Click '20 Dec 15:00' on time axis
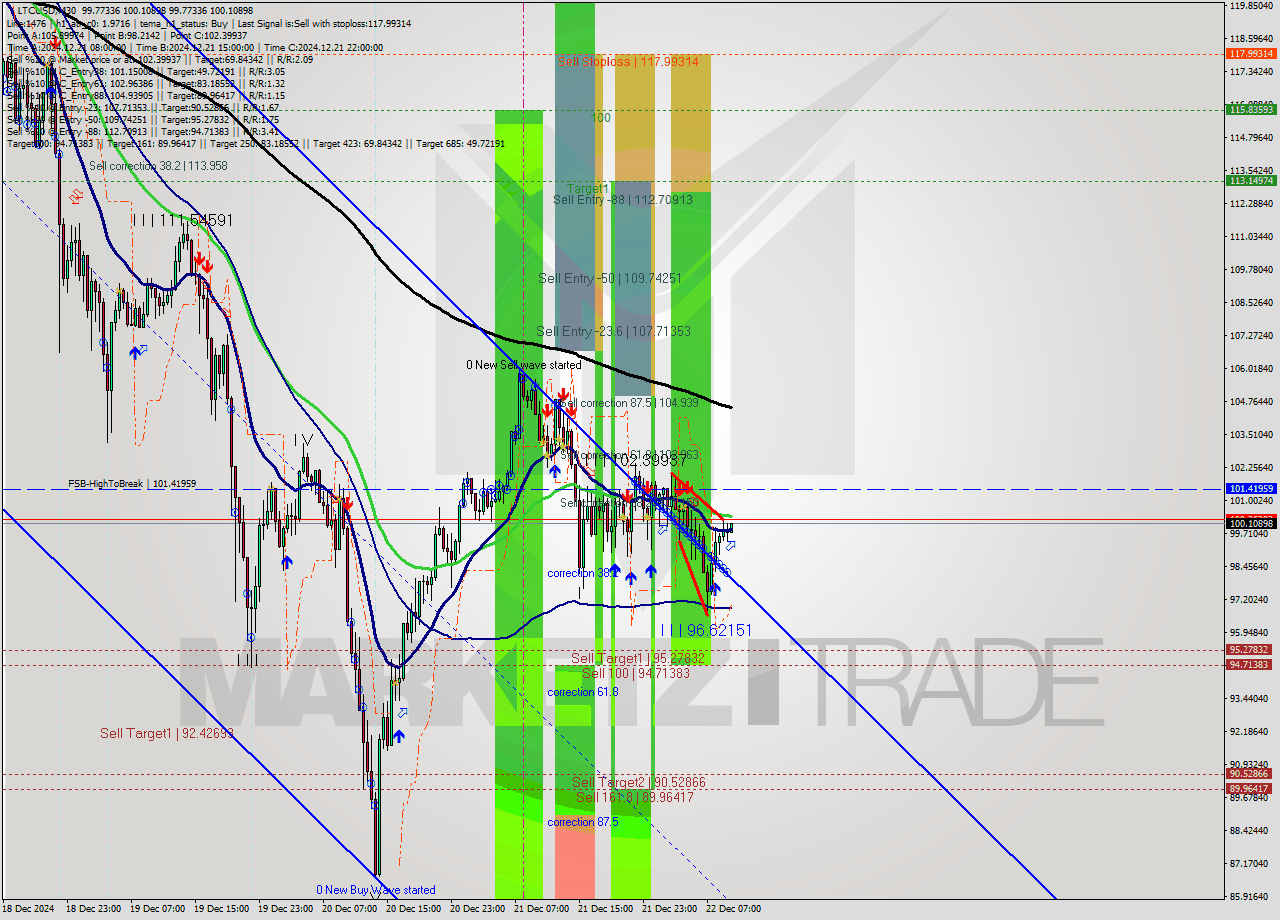 [x=413, y=910]
